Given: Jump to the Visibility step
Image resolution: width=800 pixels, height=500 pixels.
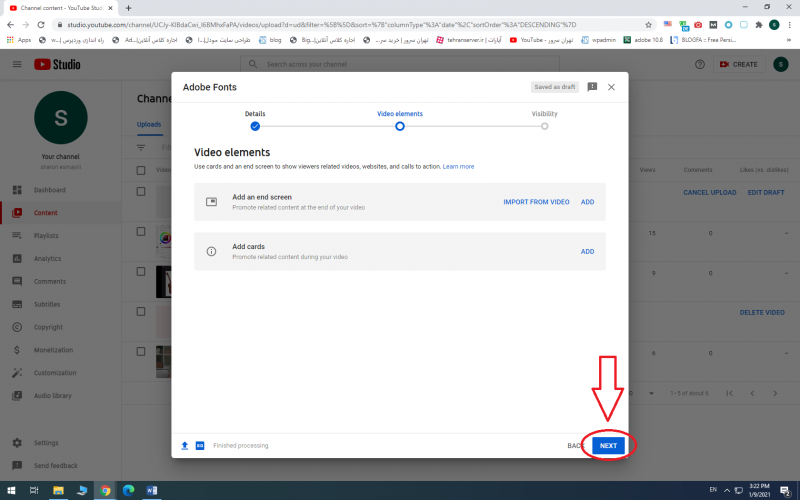Looking at the screenshot, I should point(544,126).
